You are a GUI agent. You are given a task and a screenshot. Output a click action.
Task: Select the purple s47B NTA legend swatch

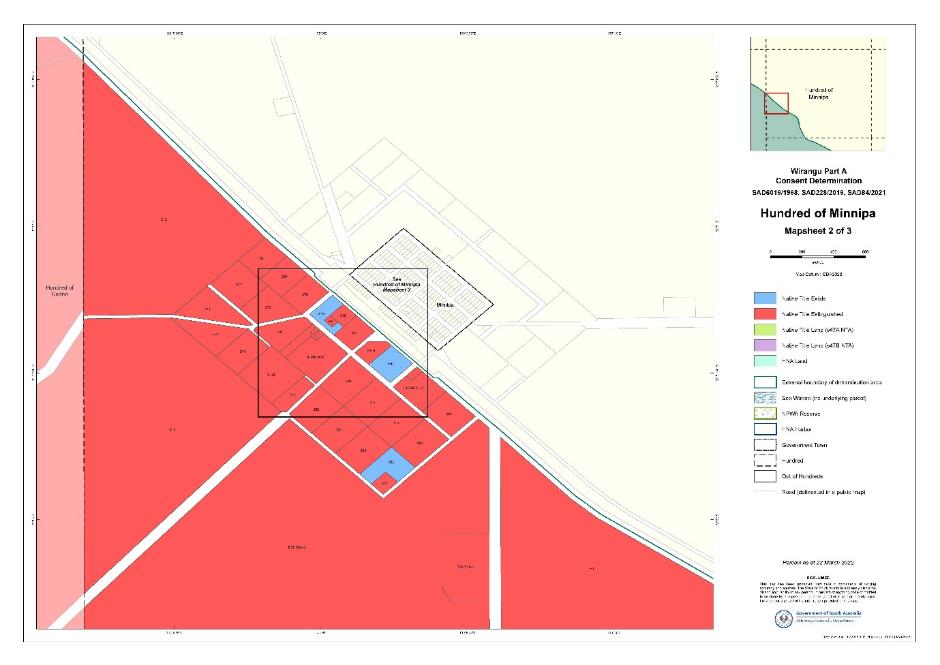pos(765,345)
